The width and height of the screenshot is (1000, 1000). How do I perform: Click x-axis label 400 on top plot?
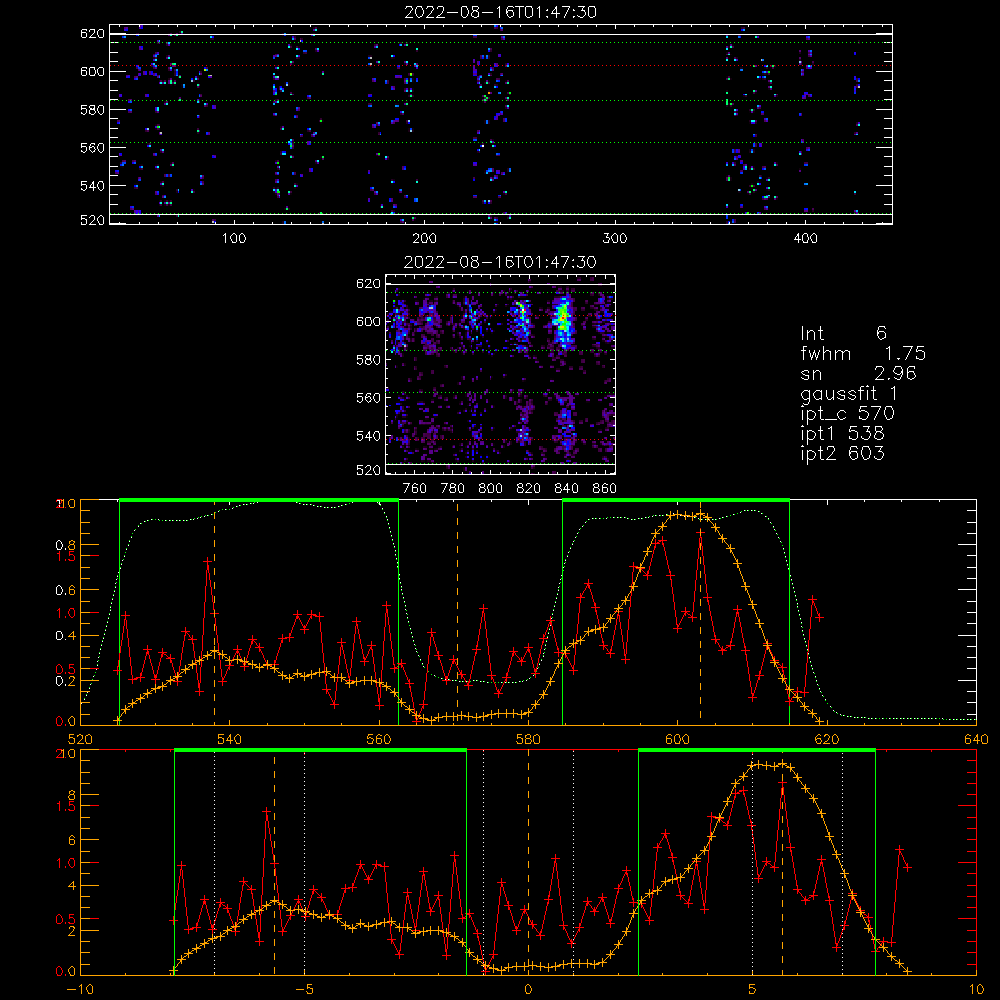(805, 239)
